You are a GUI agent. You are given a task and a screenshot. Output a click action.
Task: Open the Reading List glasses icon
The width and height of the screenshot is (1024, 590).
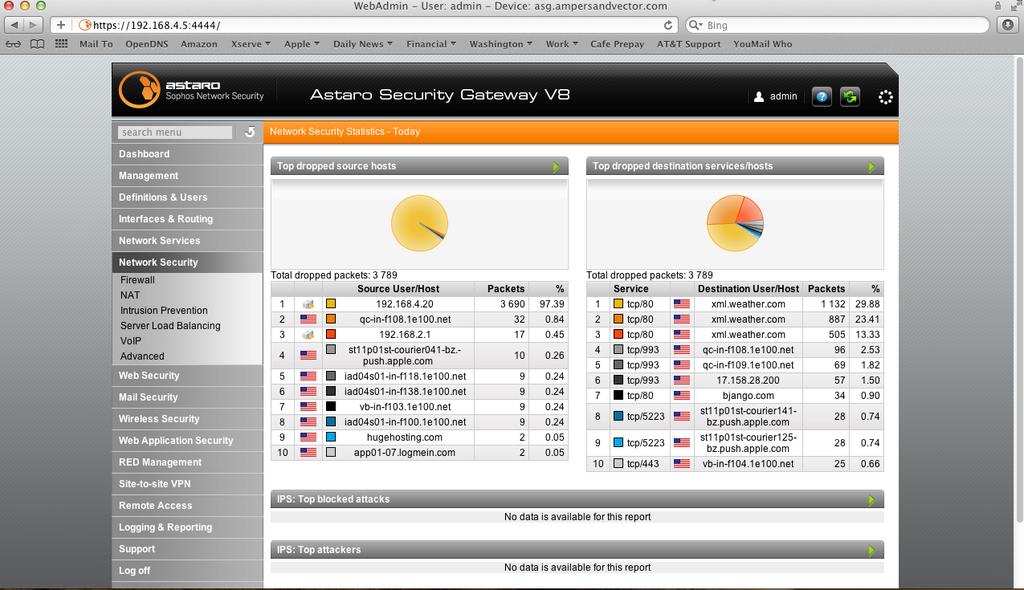pos(13,44)
